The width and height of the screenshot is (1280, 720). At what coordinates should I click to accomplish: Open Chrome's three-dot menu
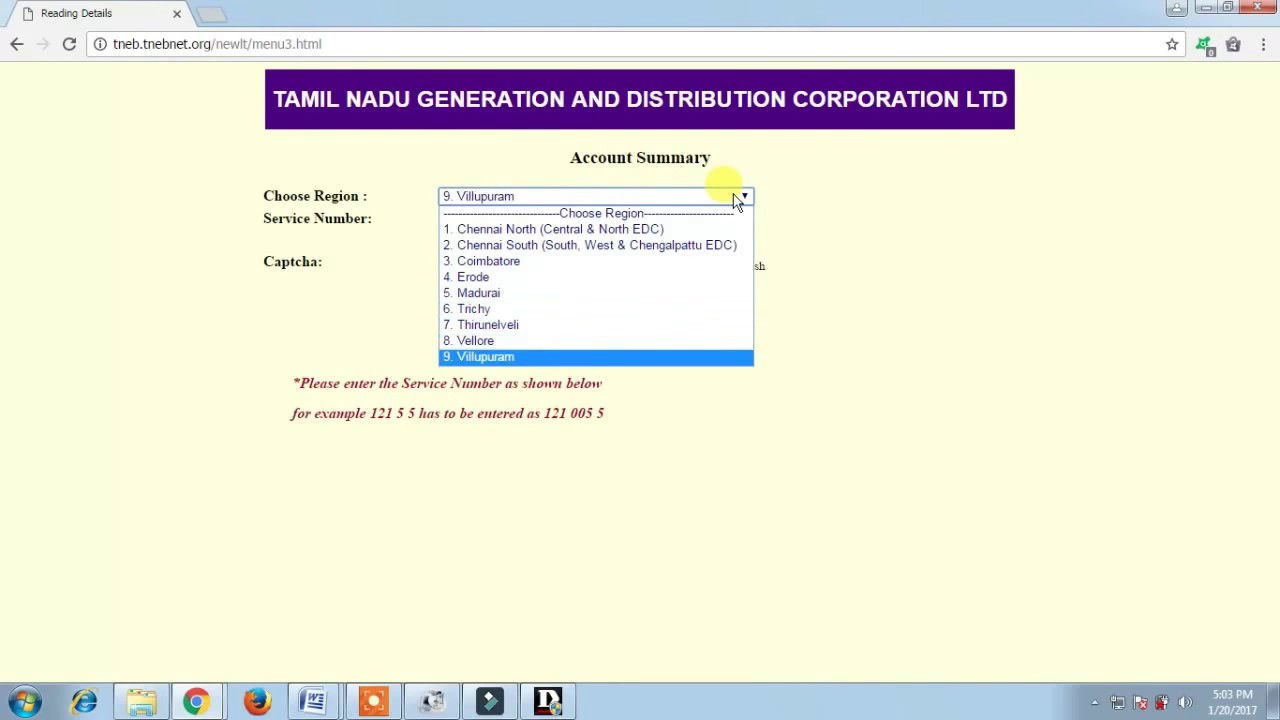pyautogui.click(x=1263, y=44)
